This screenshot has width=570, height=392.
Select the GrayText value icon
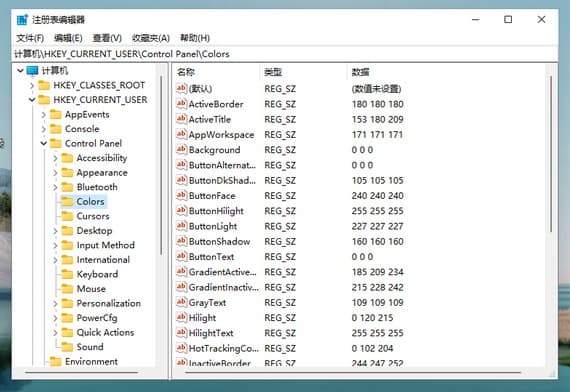[x=181, y=303]
